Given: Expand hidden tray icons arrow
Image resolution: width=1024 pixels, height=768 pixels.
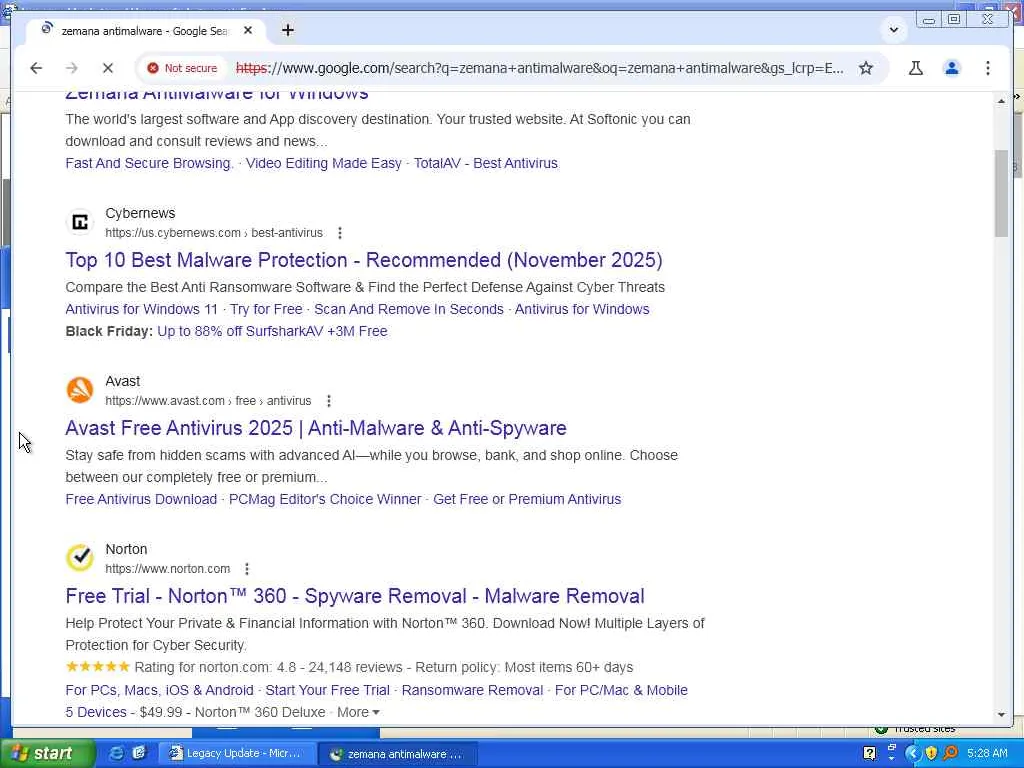Looking at the screenshot, I should (x=912, y=754).
